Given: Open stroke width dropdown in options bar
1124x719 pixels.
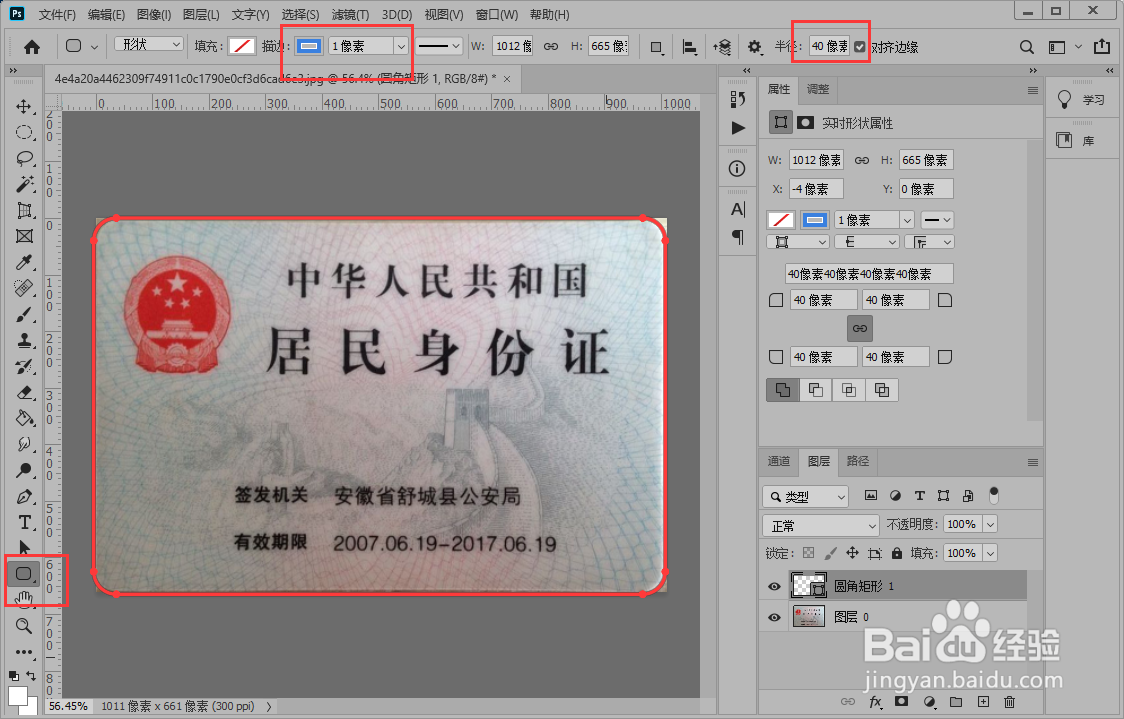Looking at the screenshot, I should [x=401, y=47].
